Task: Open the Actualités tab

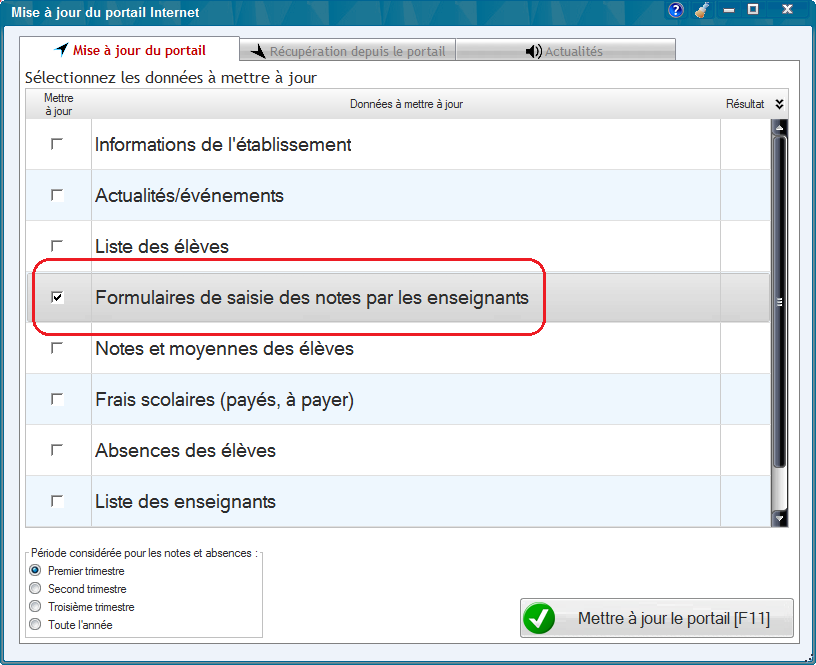Action: pyautogui.click(x=565, y=51)
